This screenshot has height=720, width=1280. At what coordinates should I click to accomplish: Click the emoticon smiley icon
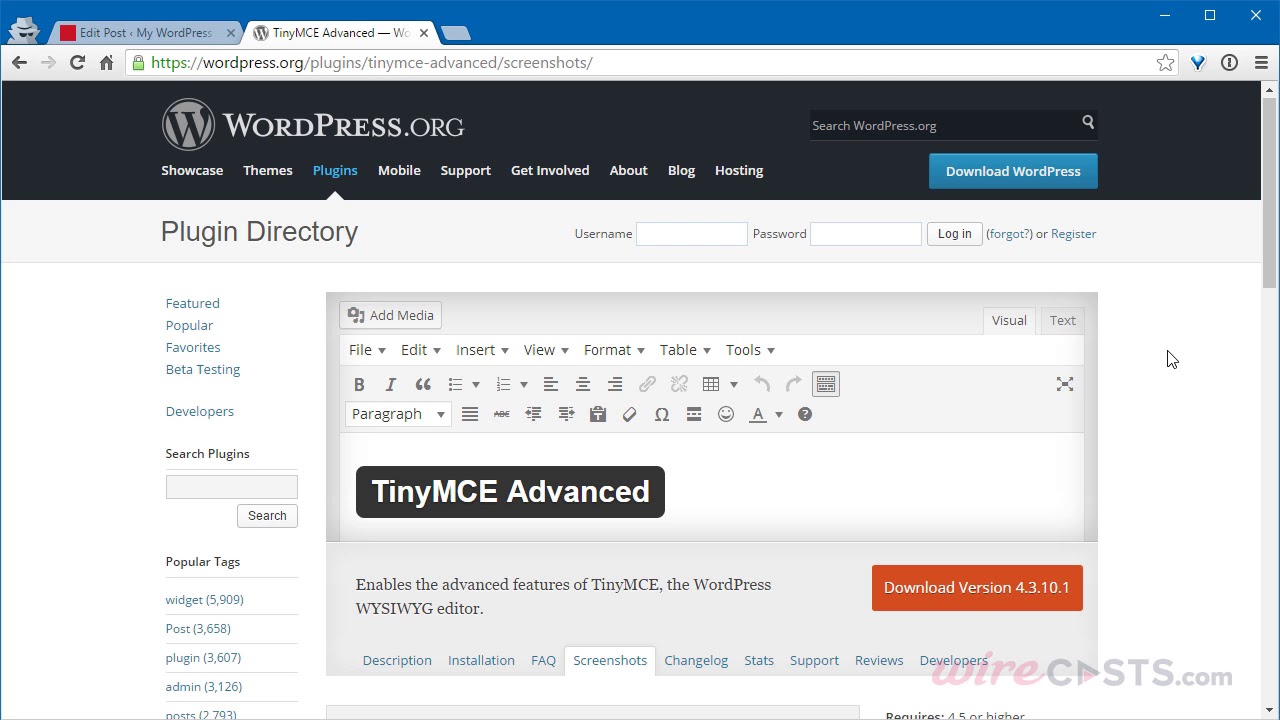click(x=726, y=414)
